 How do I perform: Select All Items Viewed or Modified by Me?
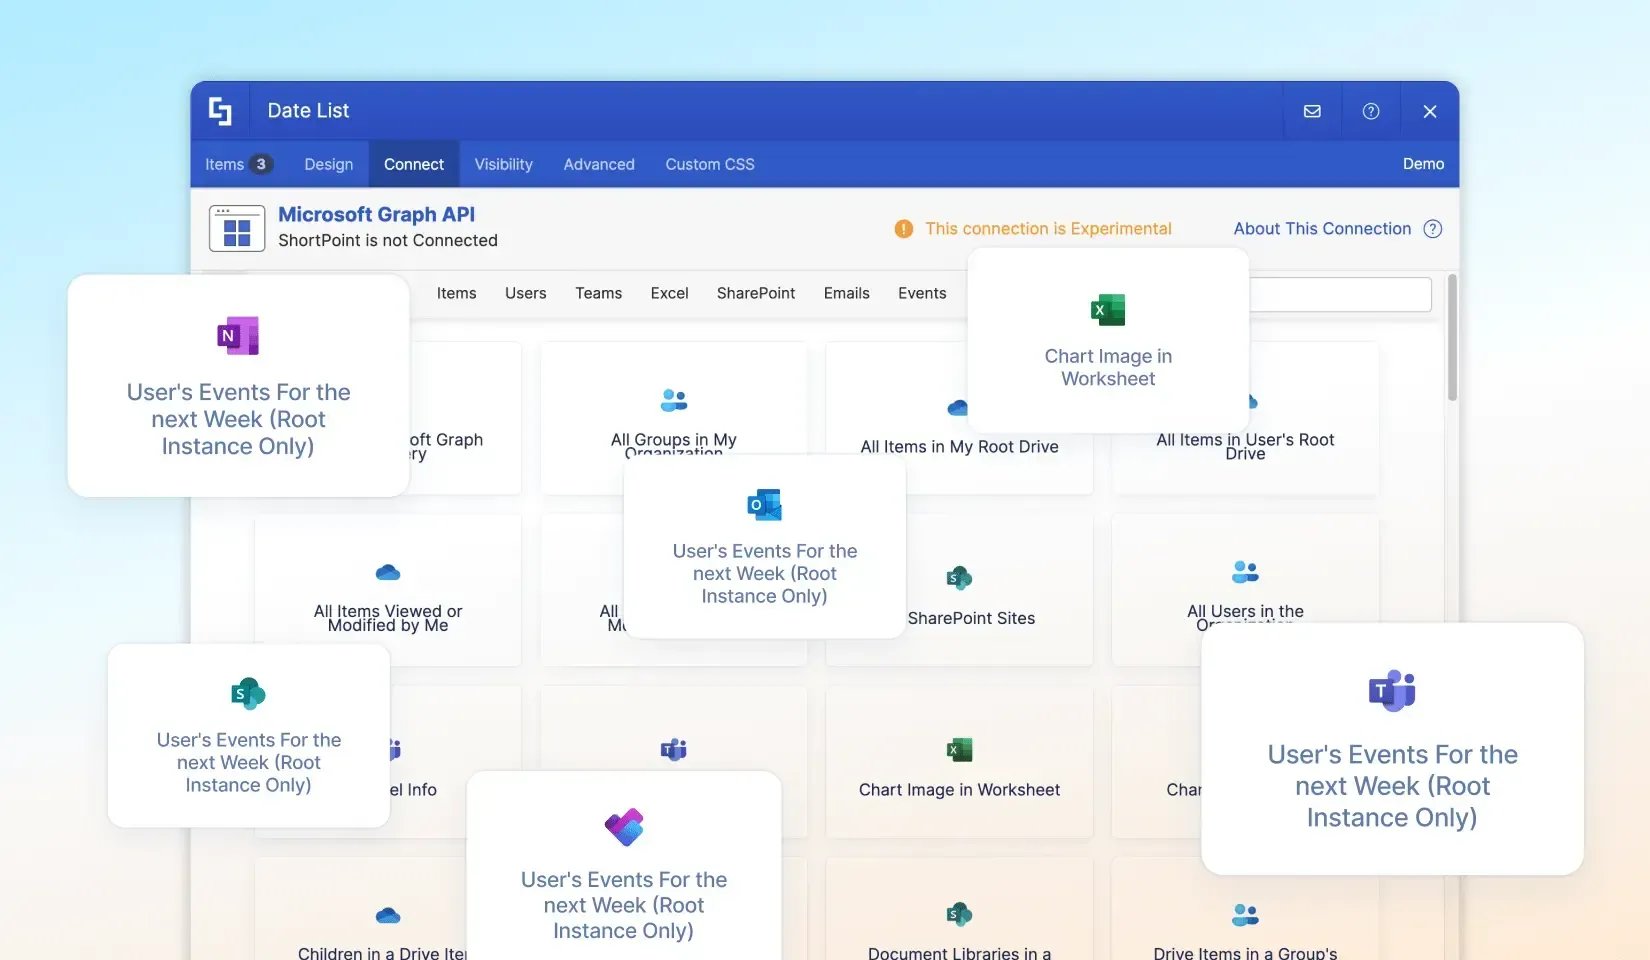coord(388,618)
